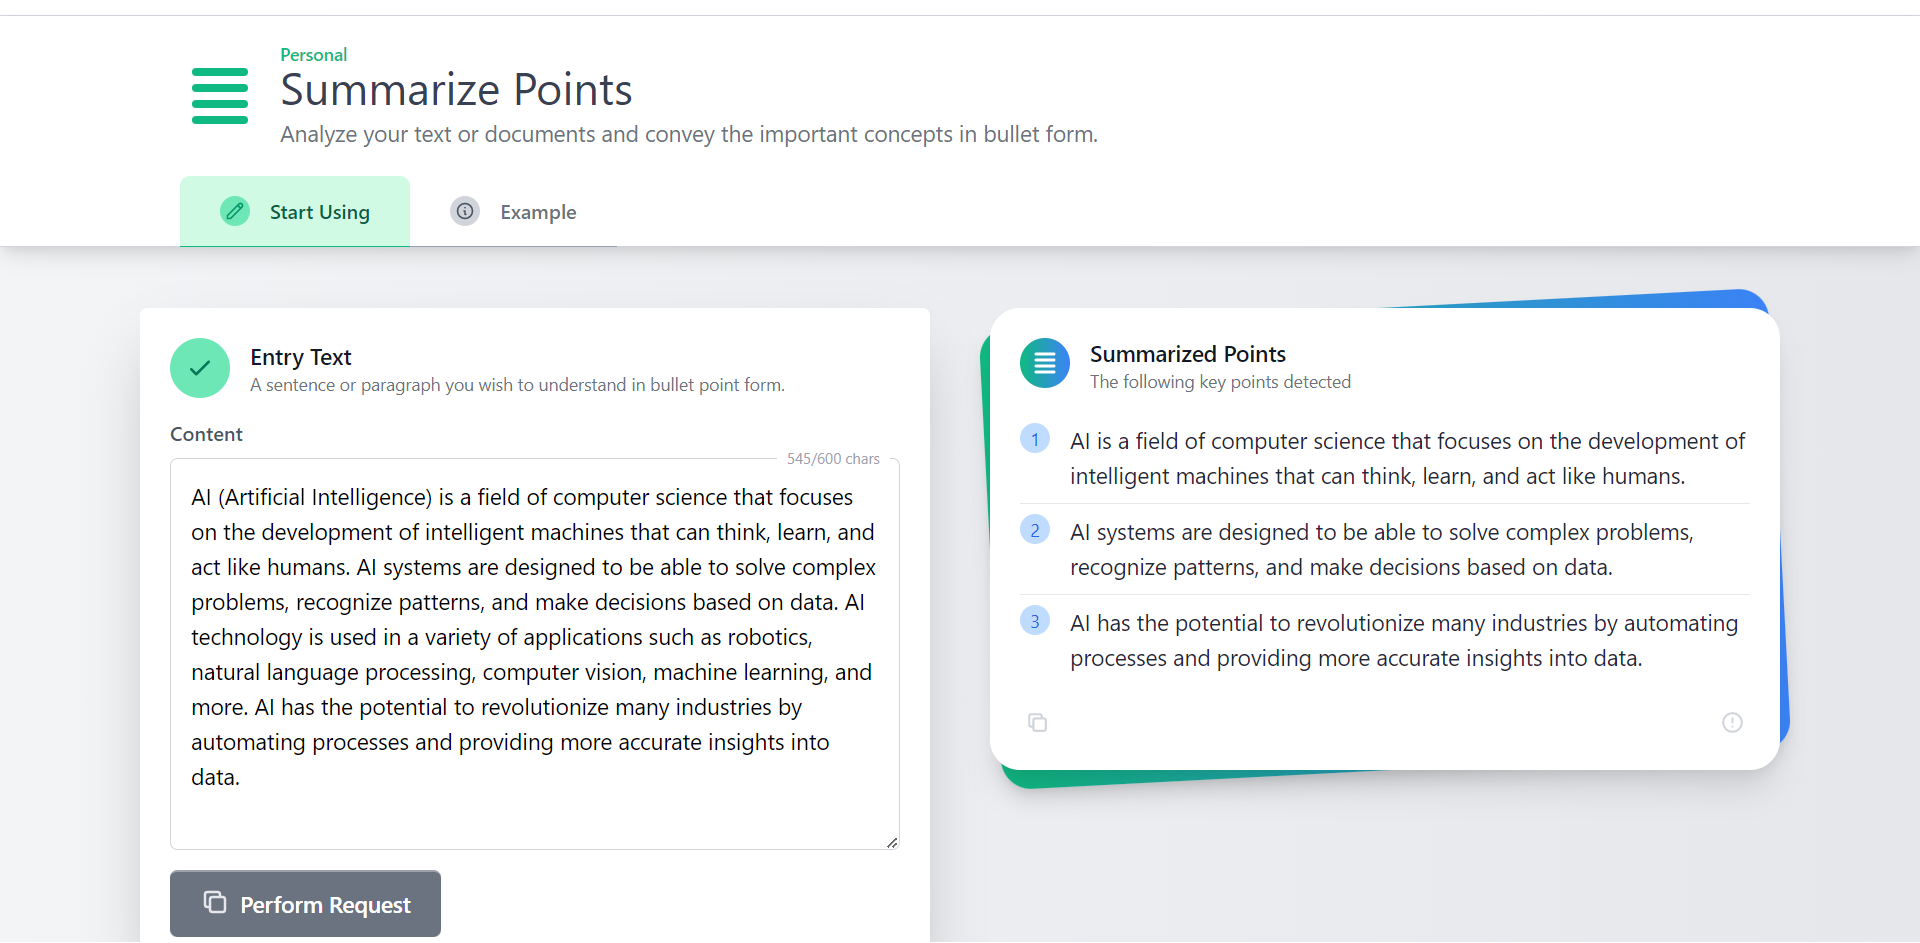Open the Example tab
Viewport: 1920px width, 943px height.
538,212
